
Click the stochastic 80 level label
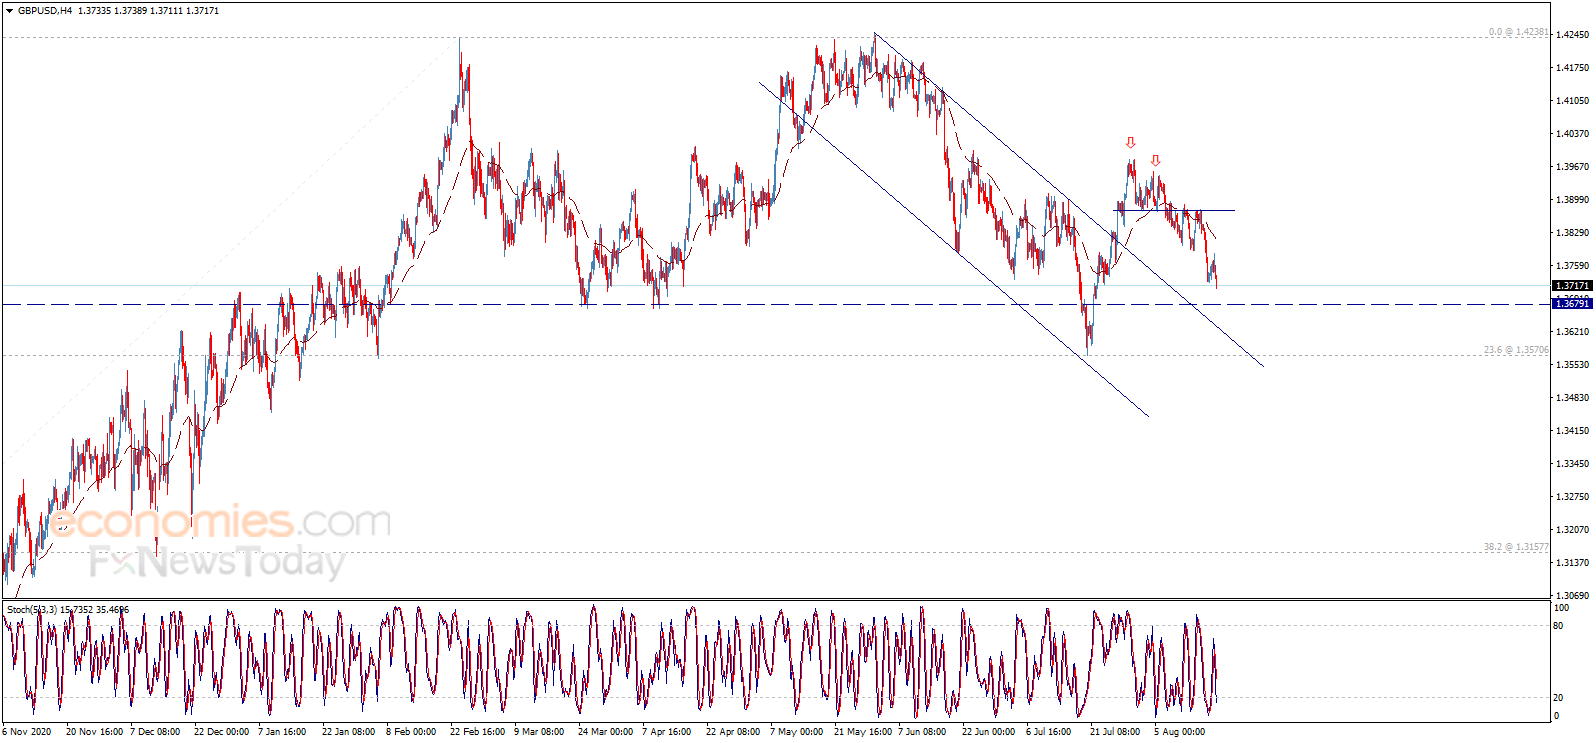click(1558, 626)
